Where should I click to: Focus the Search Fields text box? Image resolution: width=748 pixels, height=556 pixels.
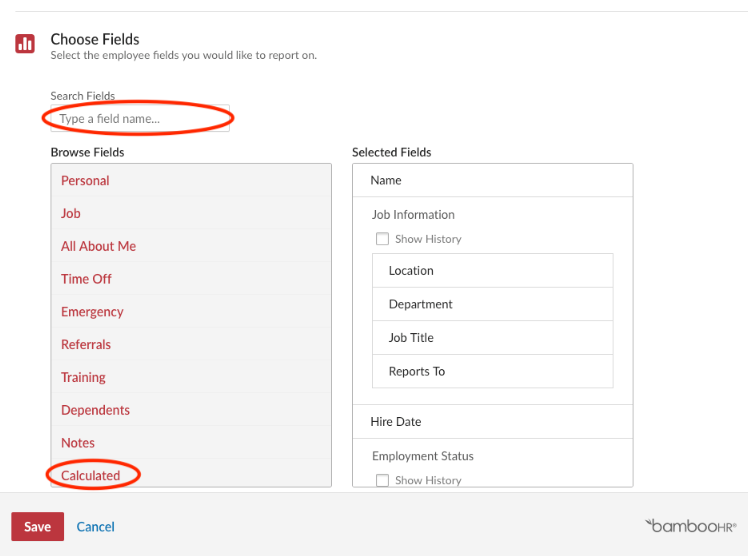point(140,118)
